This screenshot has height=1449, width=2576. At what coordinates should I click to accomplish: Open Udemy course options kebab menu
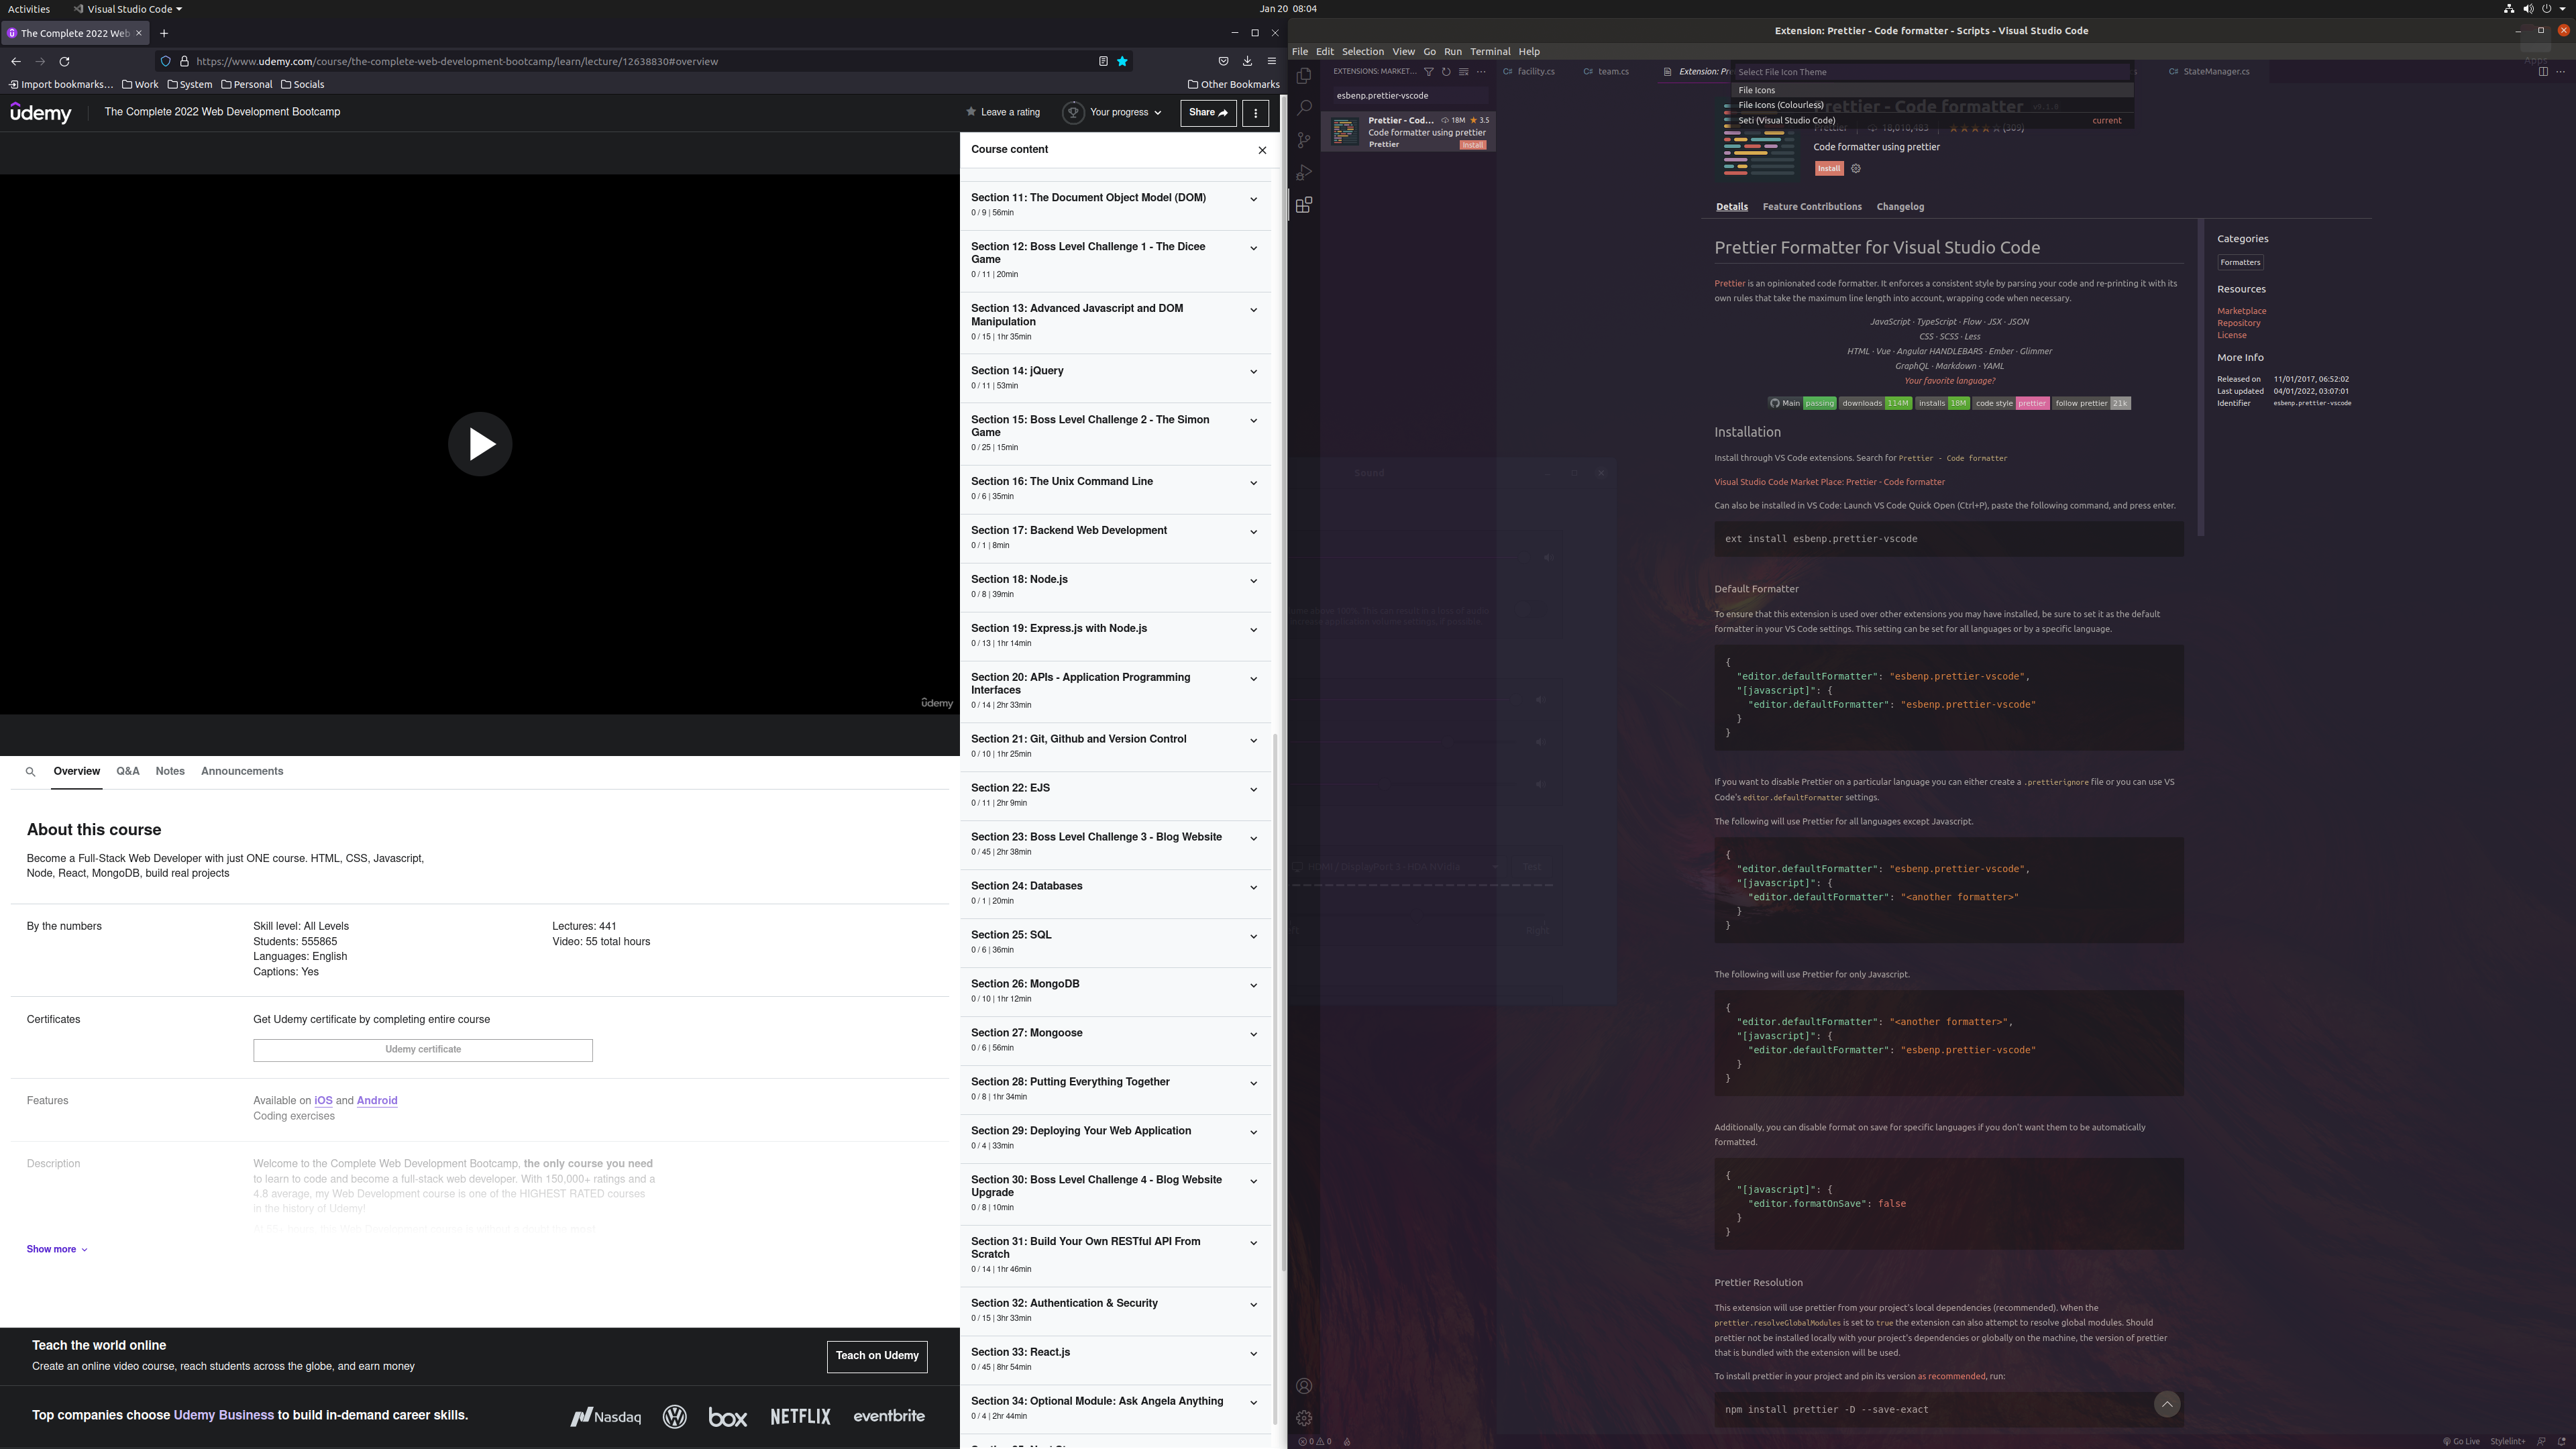[x=1256, y=113]
